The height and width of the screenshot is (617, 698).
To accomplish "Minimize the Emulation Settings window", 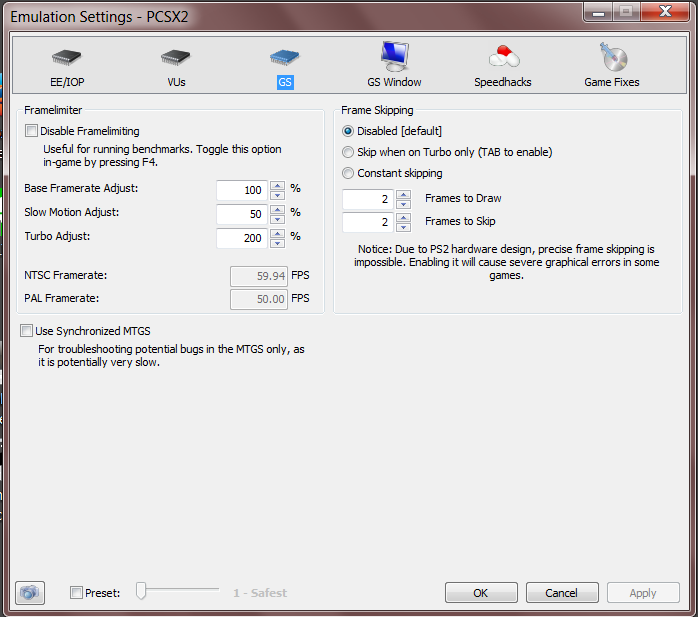I will click(598, 12).
